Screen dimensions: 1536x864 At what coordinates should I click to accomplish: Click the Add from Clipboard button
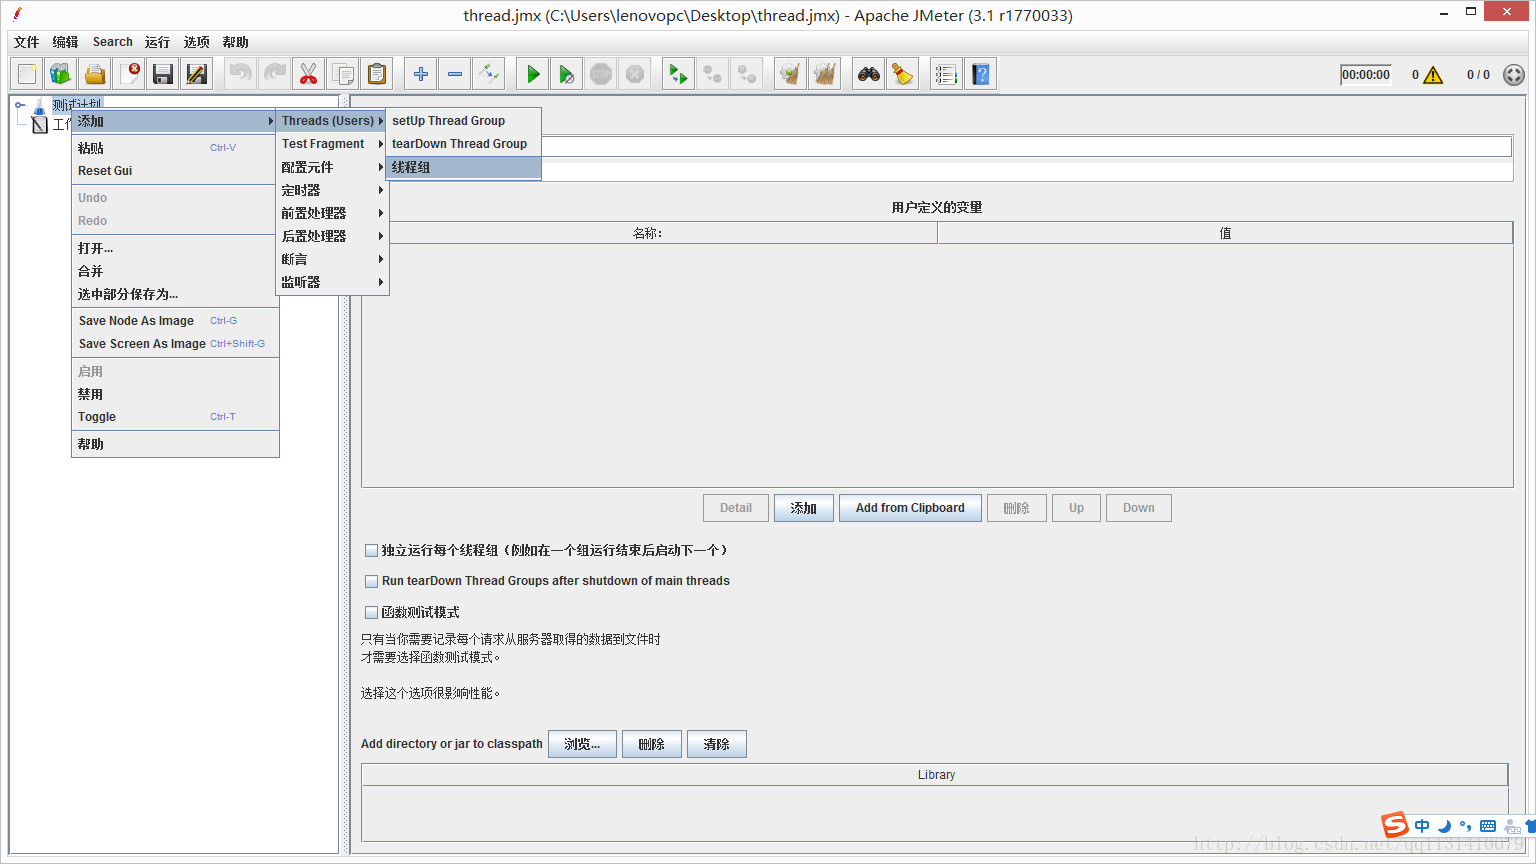coord(910,508)
